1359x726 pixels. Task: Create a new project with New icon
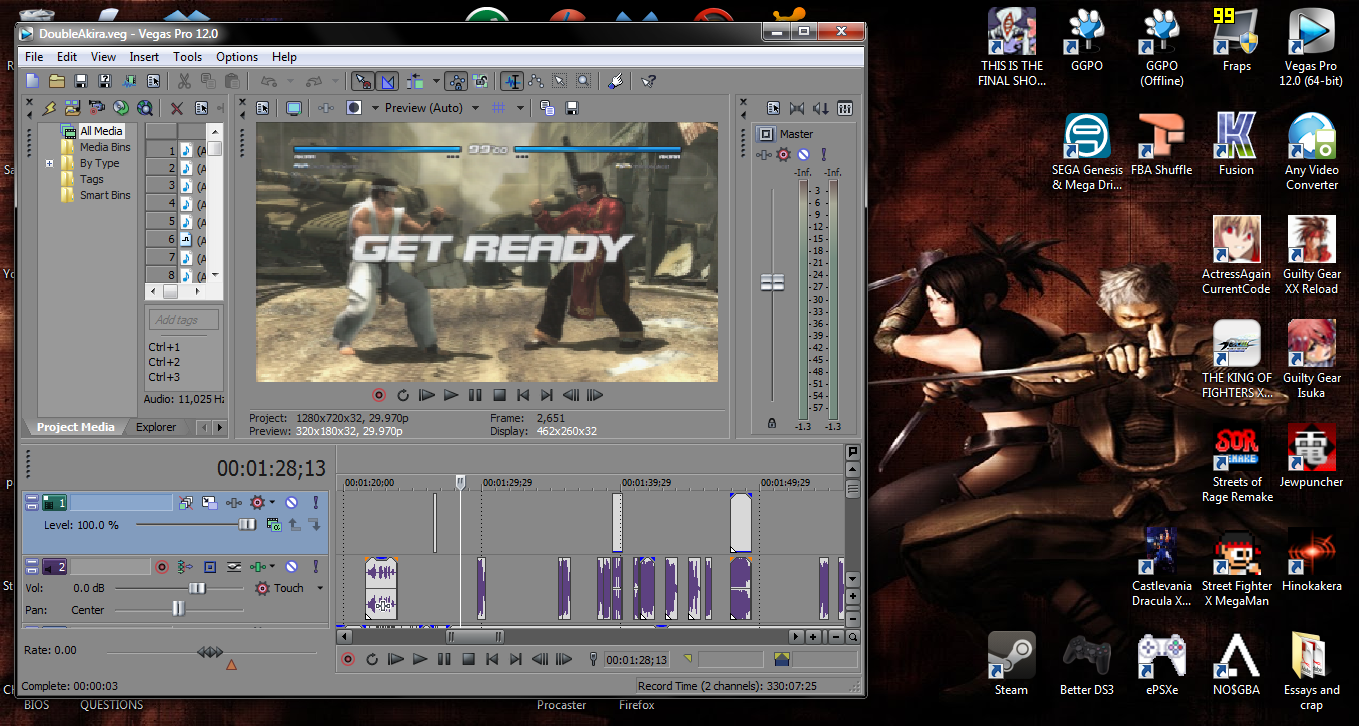(x=33, y=81)
